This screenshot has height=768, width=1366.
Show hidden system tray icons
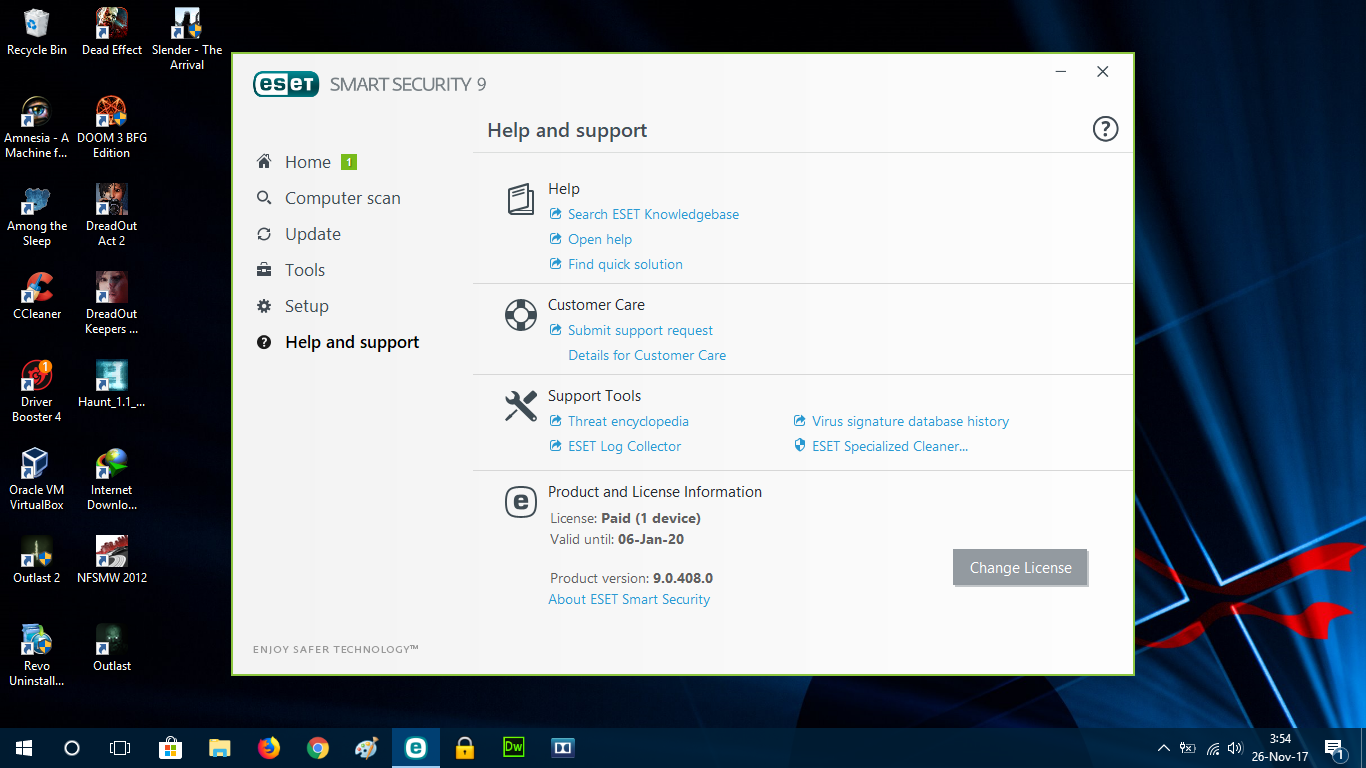pos(1163,747)
